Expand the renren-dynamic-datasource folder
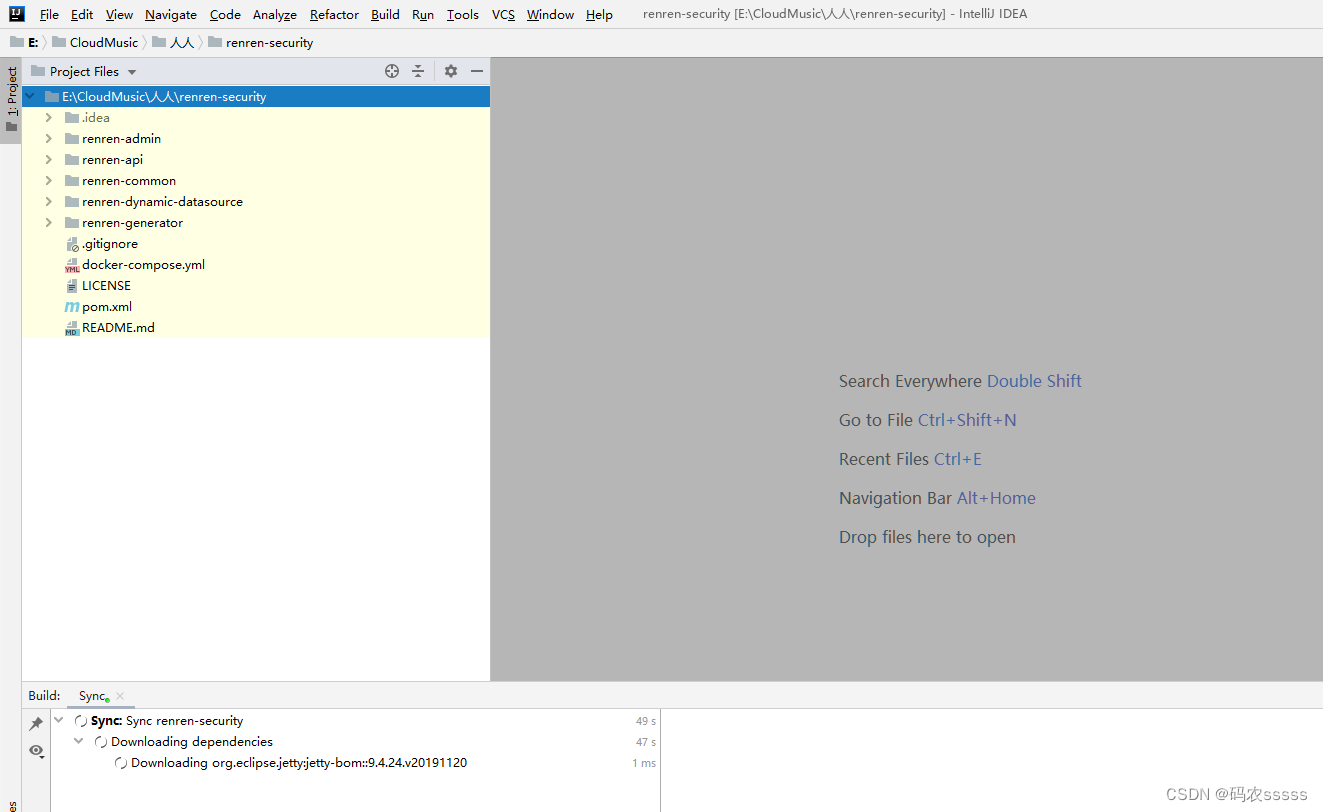 [x=49, y=202]
